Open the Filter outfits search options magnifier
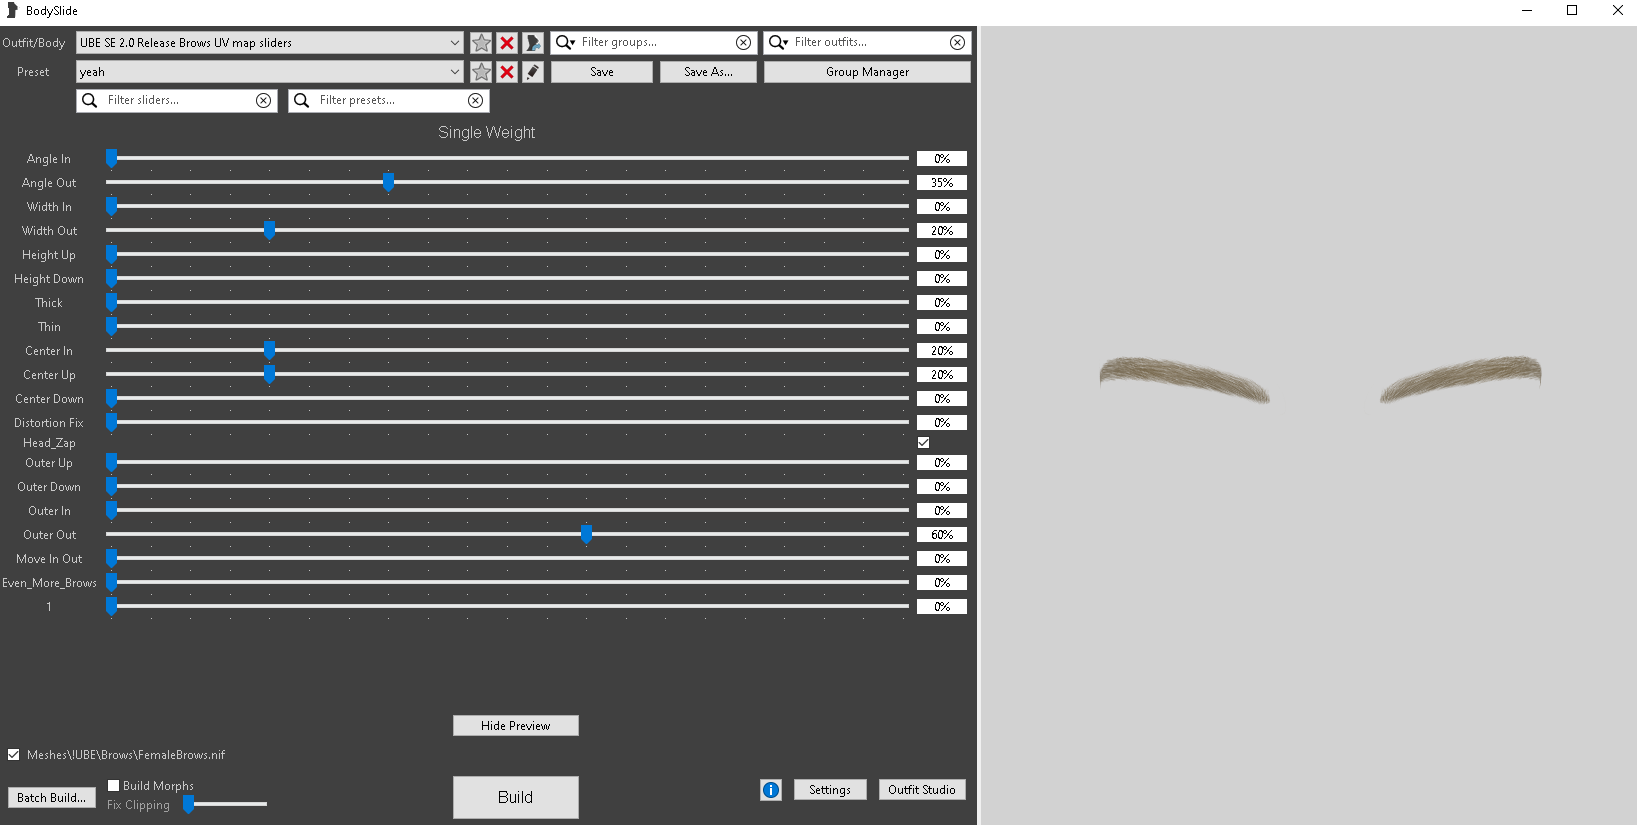The width and height of the screenshot is (1637, 825). pyautogui.click(x=778, y=43)
